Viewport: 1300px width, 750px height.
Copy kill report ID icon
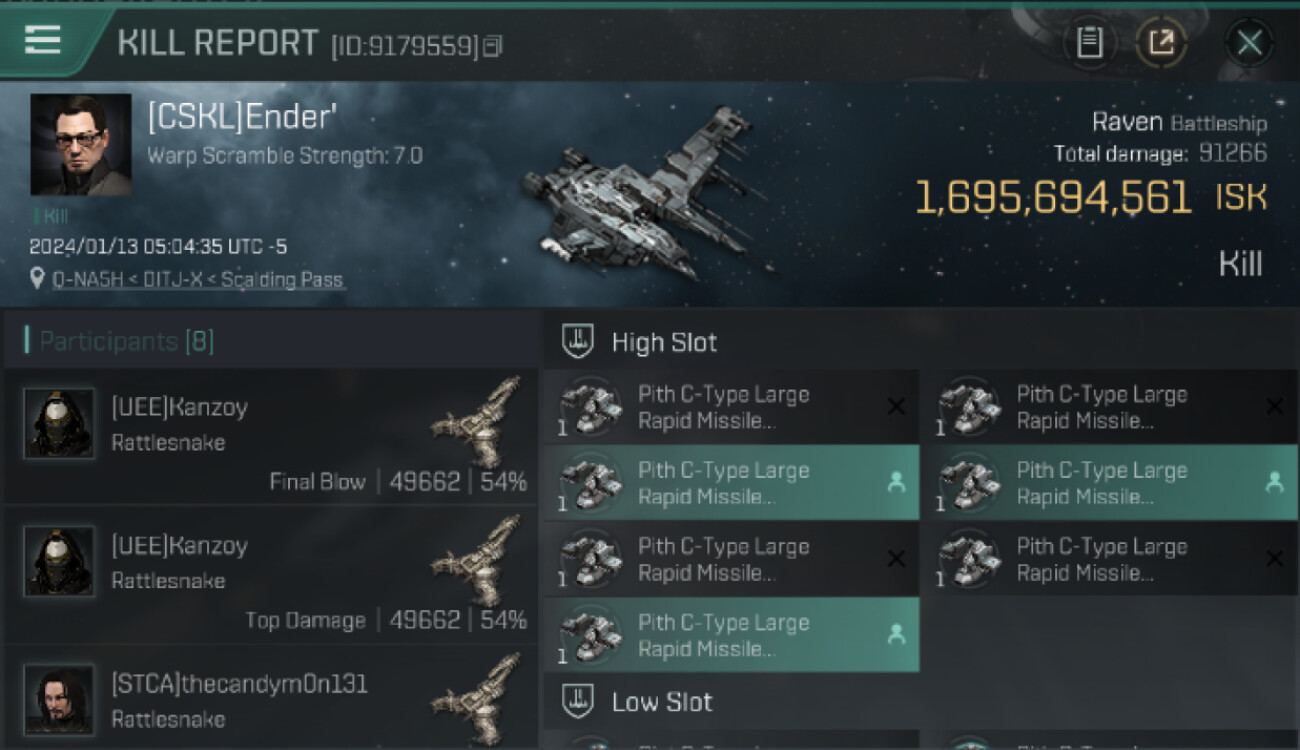tap(492, 45)
